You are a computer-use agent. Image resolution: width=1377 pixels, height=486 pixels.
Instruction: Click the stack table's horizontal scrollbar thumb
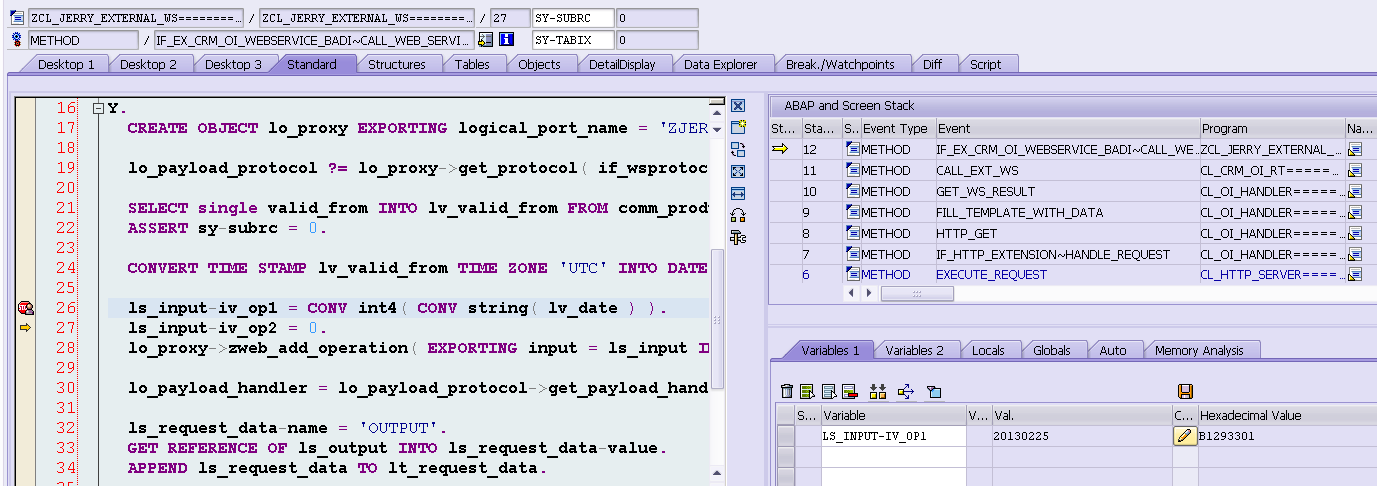click(917, 294)
